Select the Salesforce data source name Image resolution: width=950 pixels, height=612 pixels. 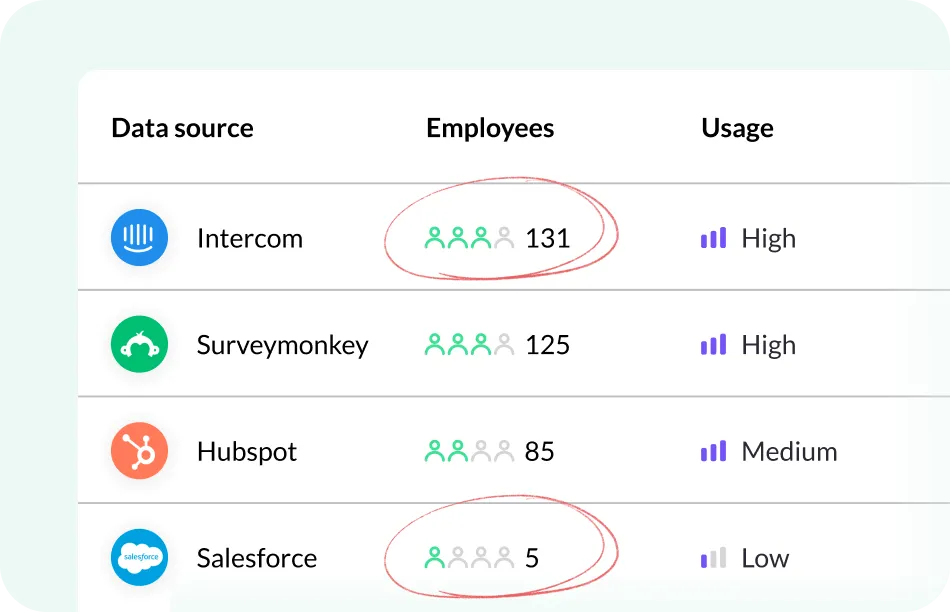(257, 558)
